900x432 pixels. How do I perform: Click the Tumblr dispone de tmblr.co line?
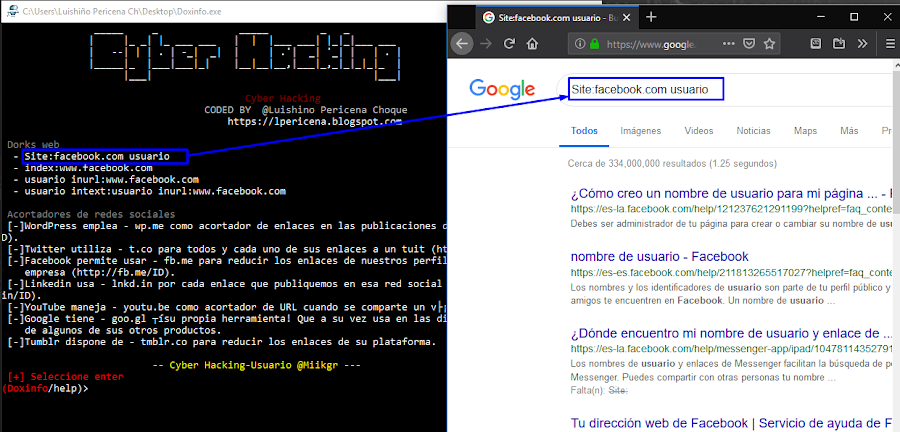coord(222,343)
